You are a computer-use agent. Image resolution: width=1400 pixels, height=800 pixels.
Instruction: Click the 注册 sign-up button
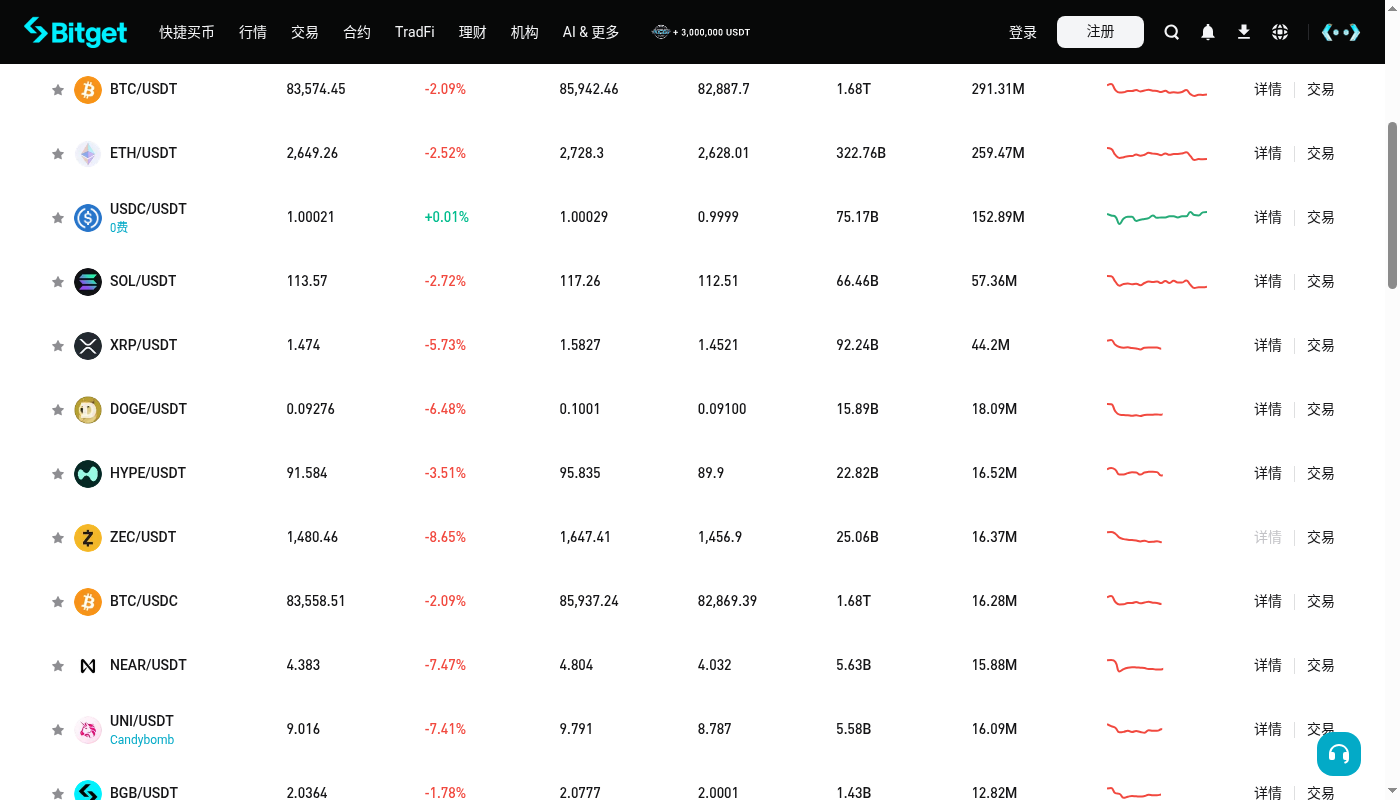click(1100, 32)
